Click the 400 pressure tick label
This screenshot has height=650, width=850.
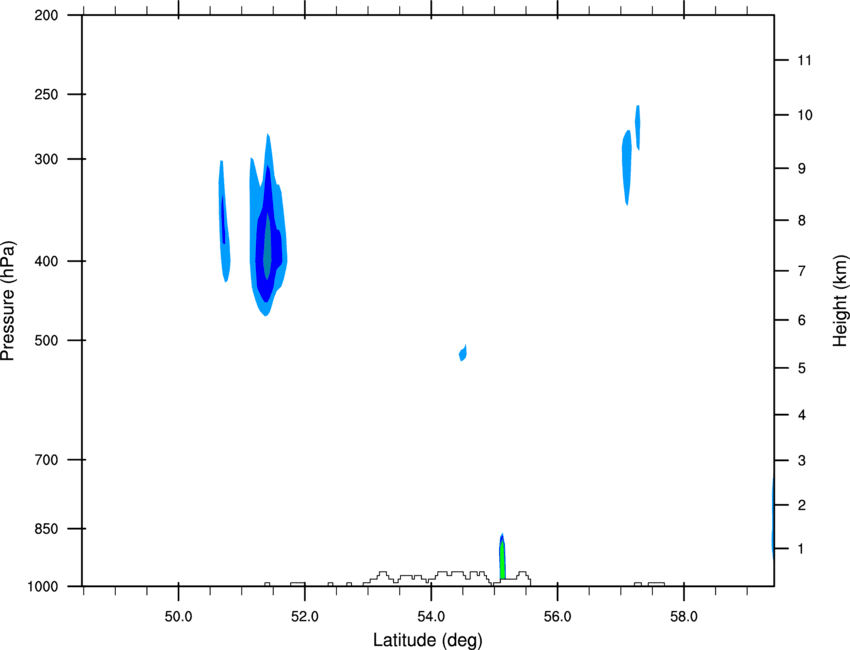click(46, 261)
